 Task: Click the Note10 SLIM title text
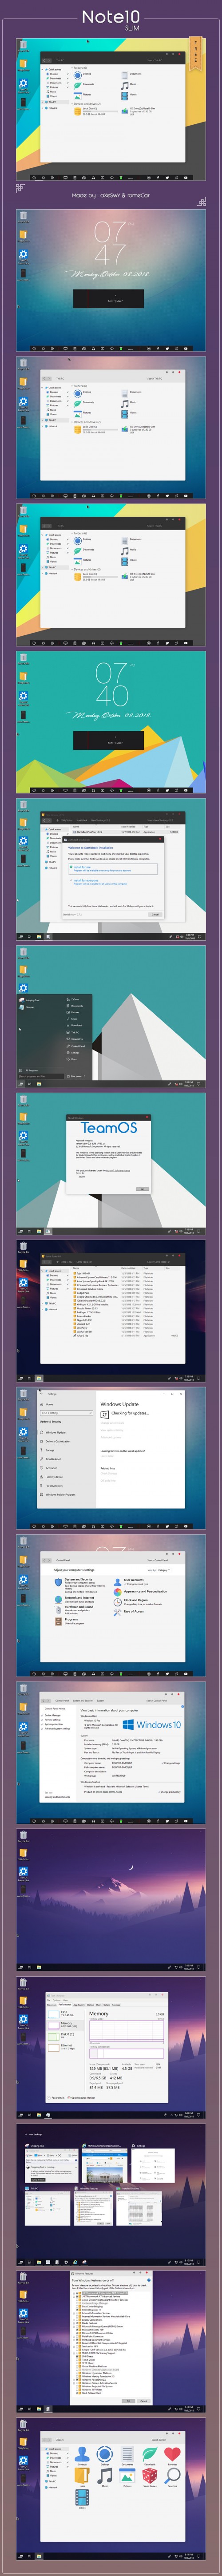(x=110, y=19)
